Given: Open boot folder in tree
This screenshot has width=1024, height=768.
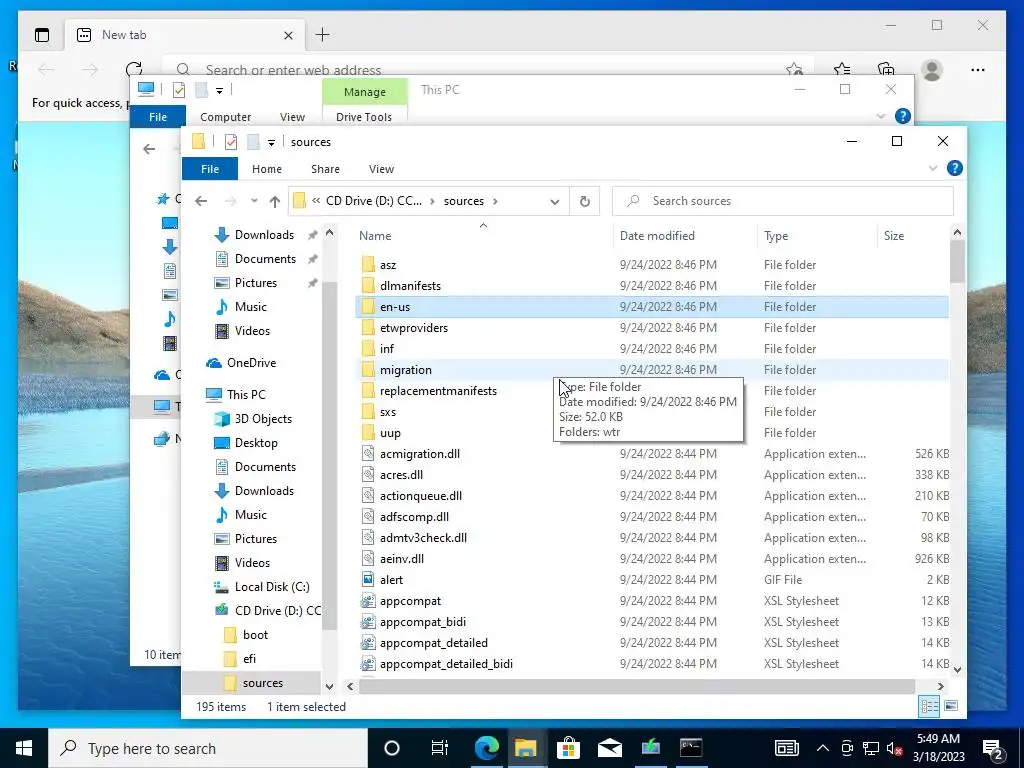Looking at the screenshot, I should click(255, 635).
